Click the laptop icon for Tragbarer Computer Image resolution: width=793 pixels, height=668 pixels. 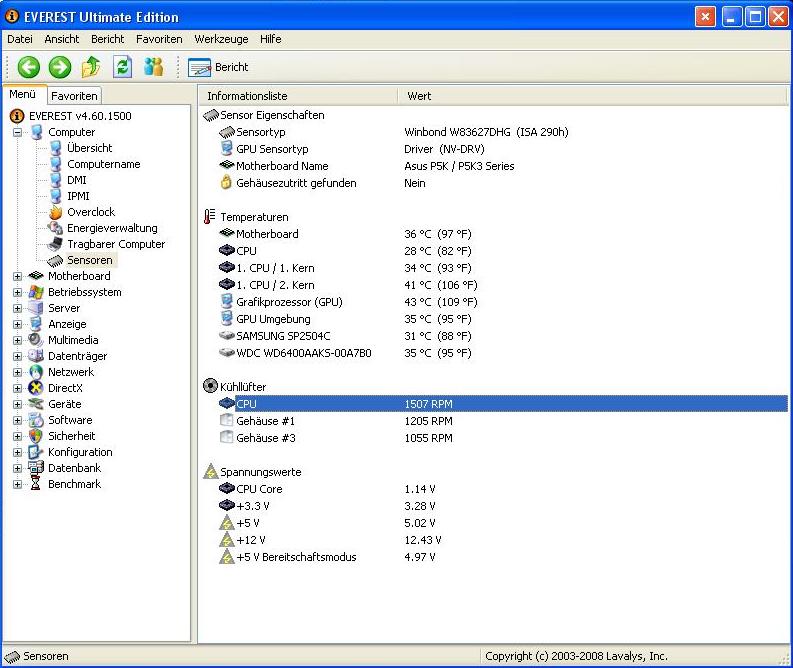coord(55,244)
